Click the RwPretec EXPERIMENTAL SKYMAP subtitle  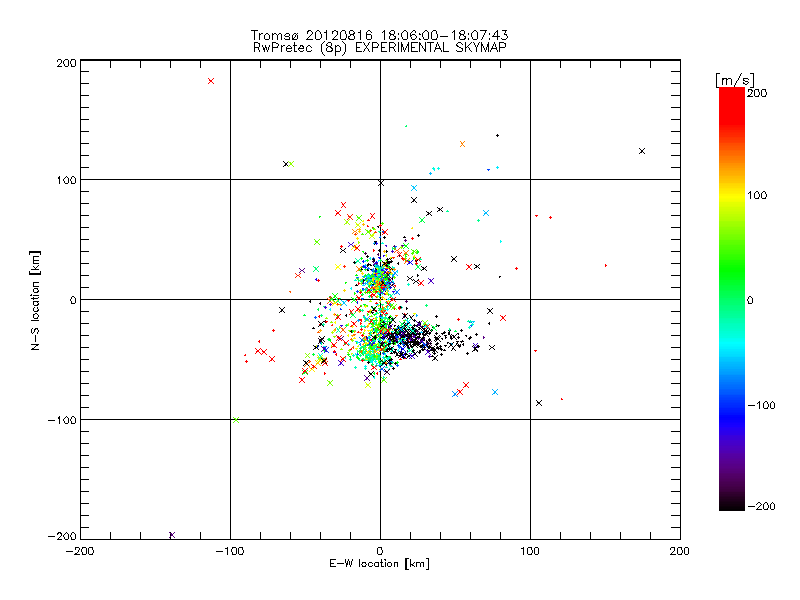pos(380,47)
